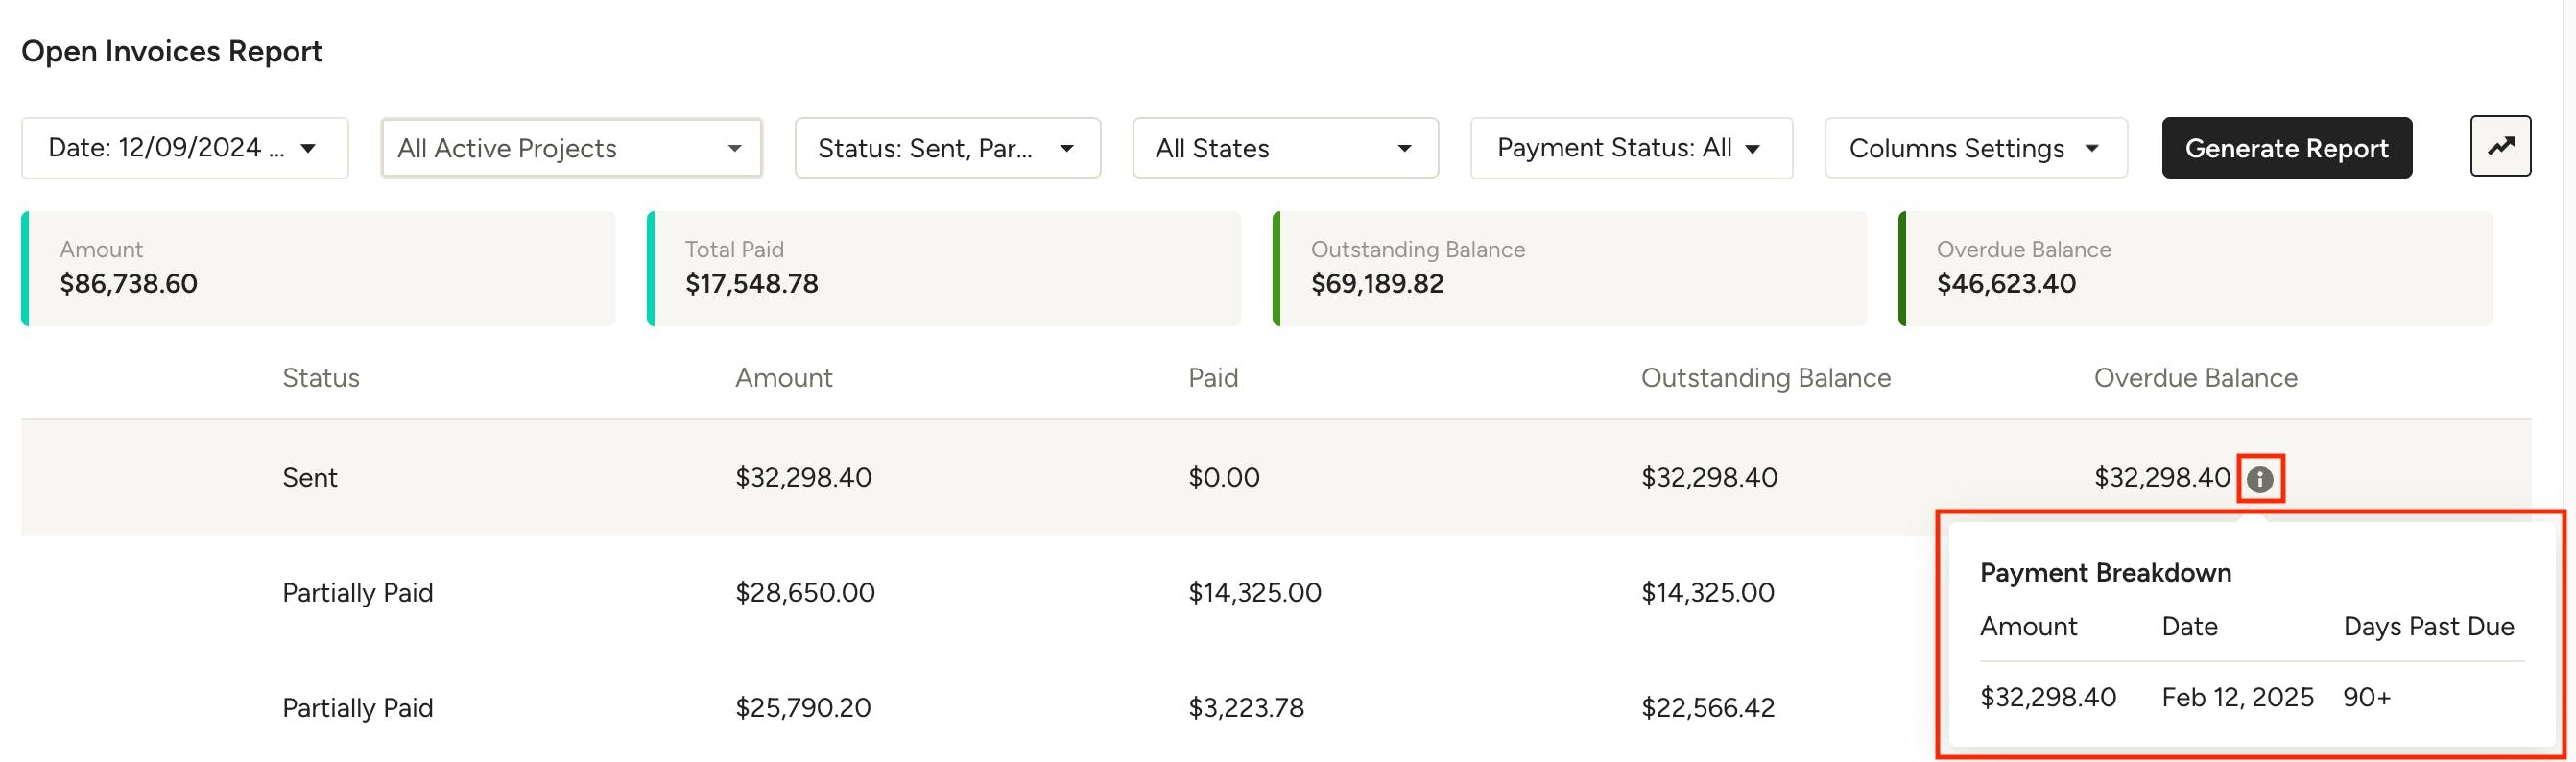Open the chart trends icon next to Generate Report
Viewport: 2576px width, 762px height.
click(x=2501, y=147)
